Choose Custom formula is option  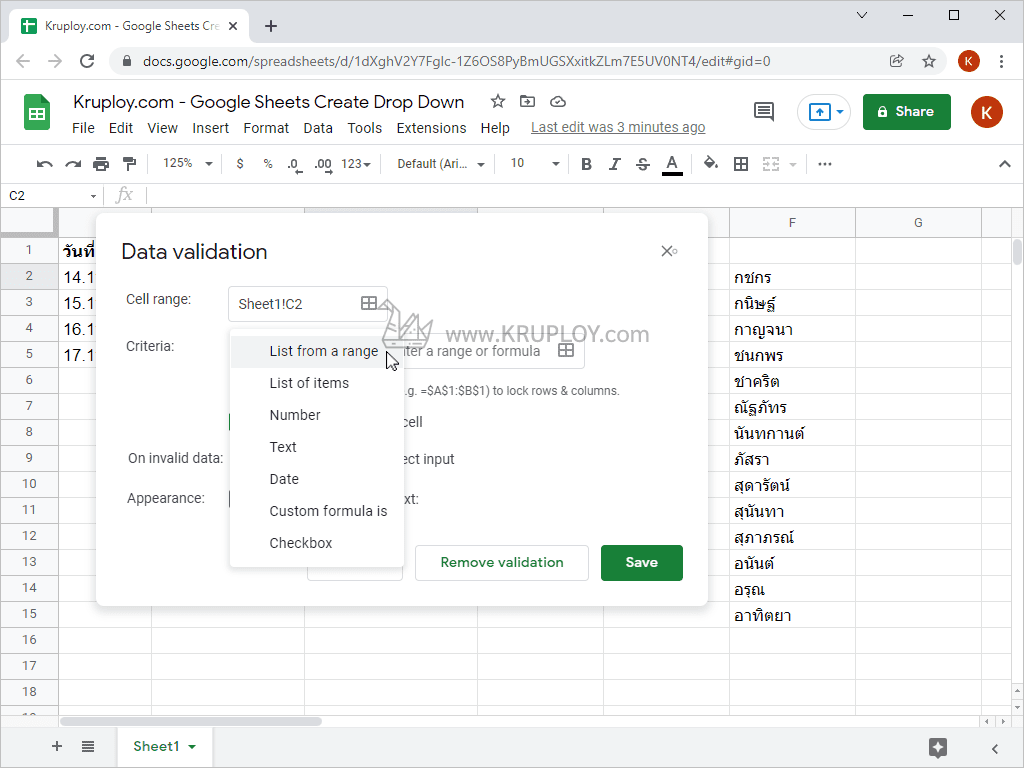[x=317, y=511]
